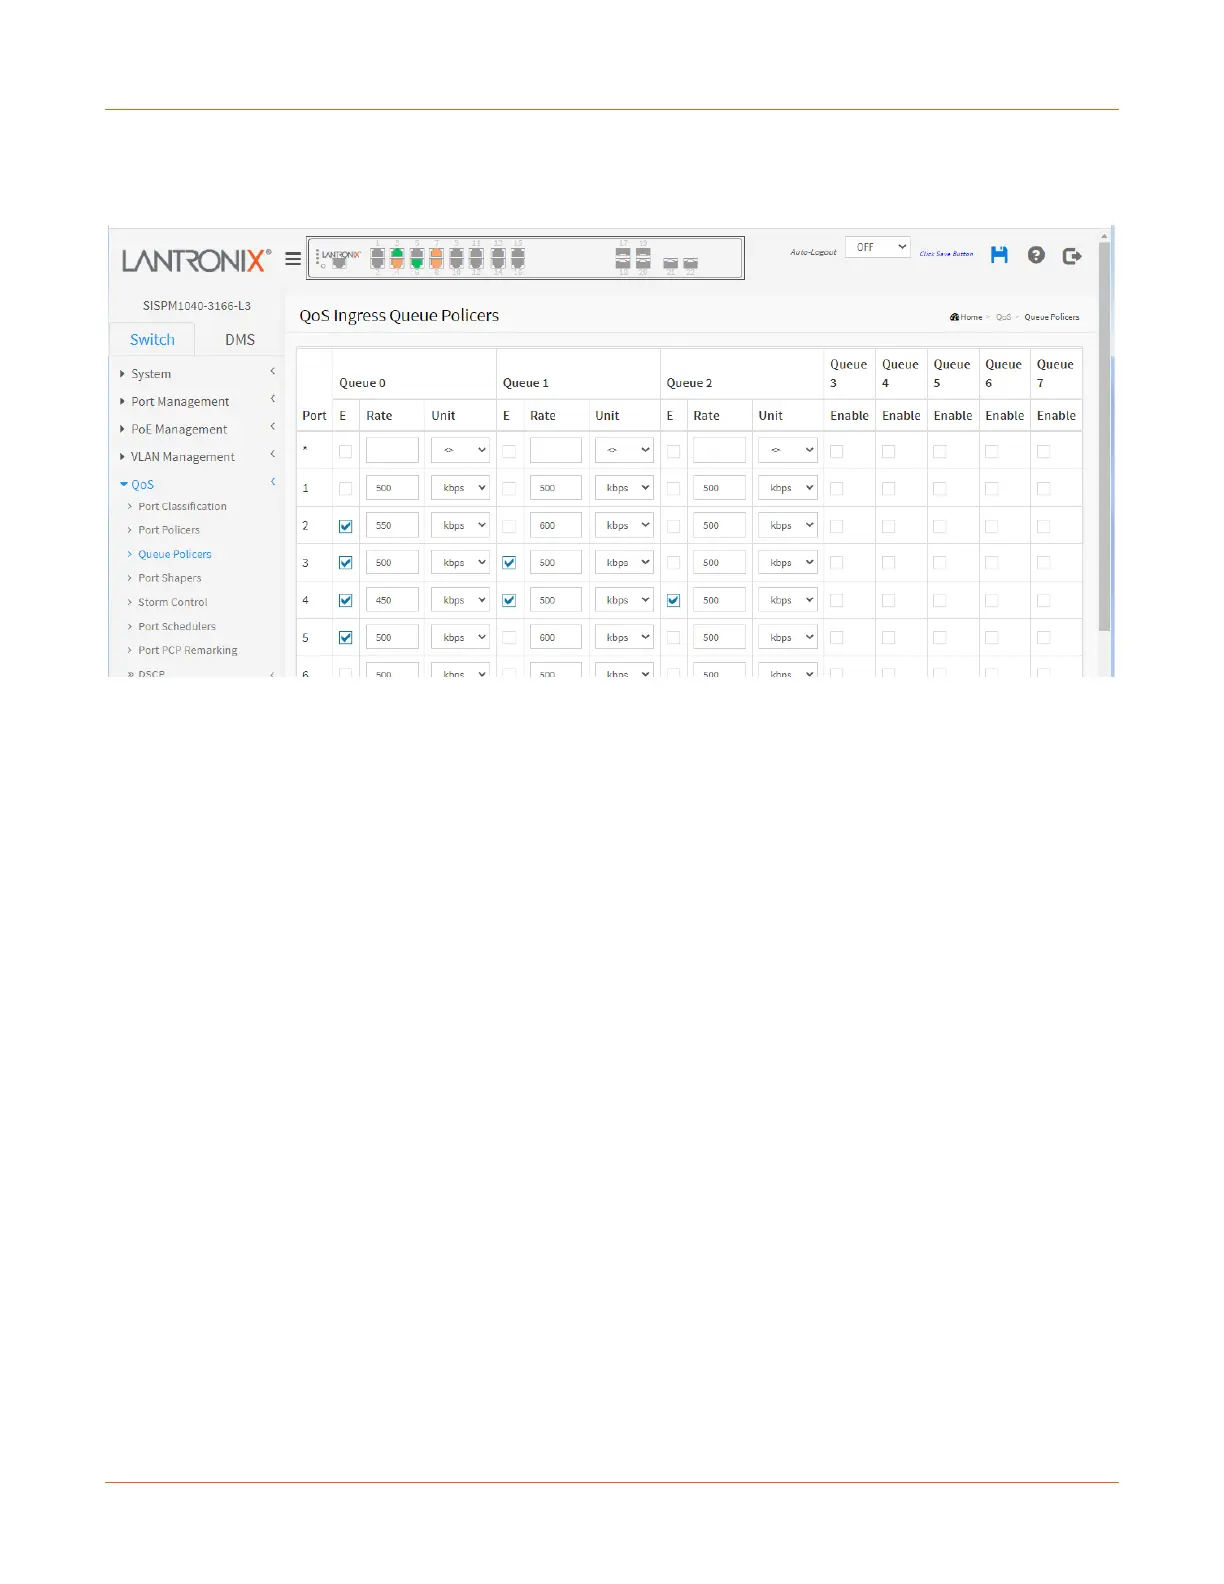The height and width of the screenshot is (1584, 1224).
Task: Switch to the Switch tab
Action: pos(152,339)
